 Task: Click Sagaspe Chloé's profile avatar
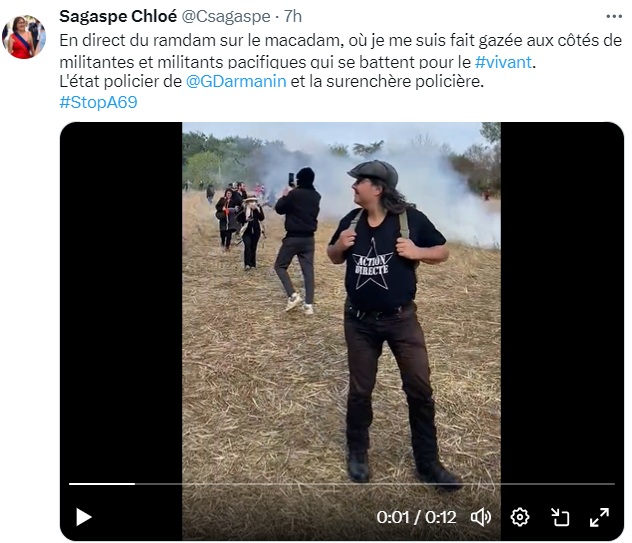[x=24, y=37]
